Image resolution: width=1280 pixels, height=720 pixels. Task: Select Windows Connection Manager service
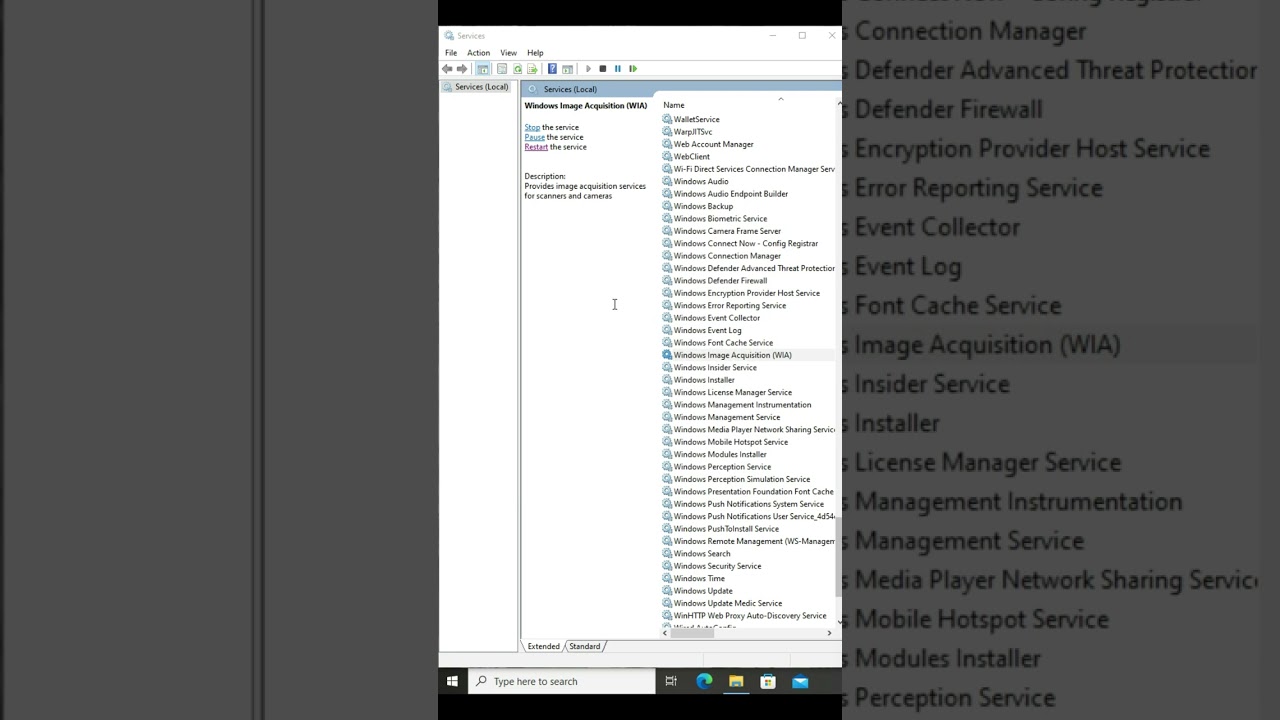727,256
